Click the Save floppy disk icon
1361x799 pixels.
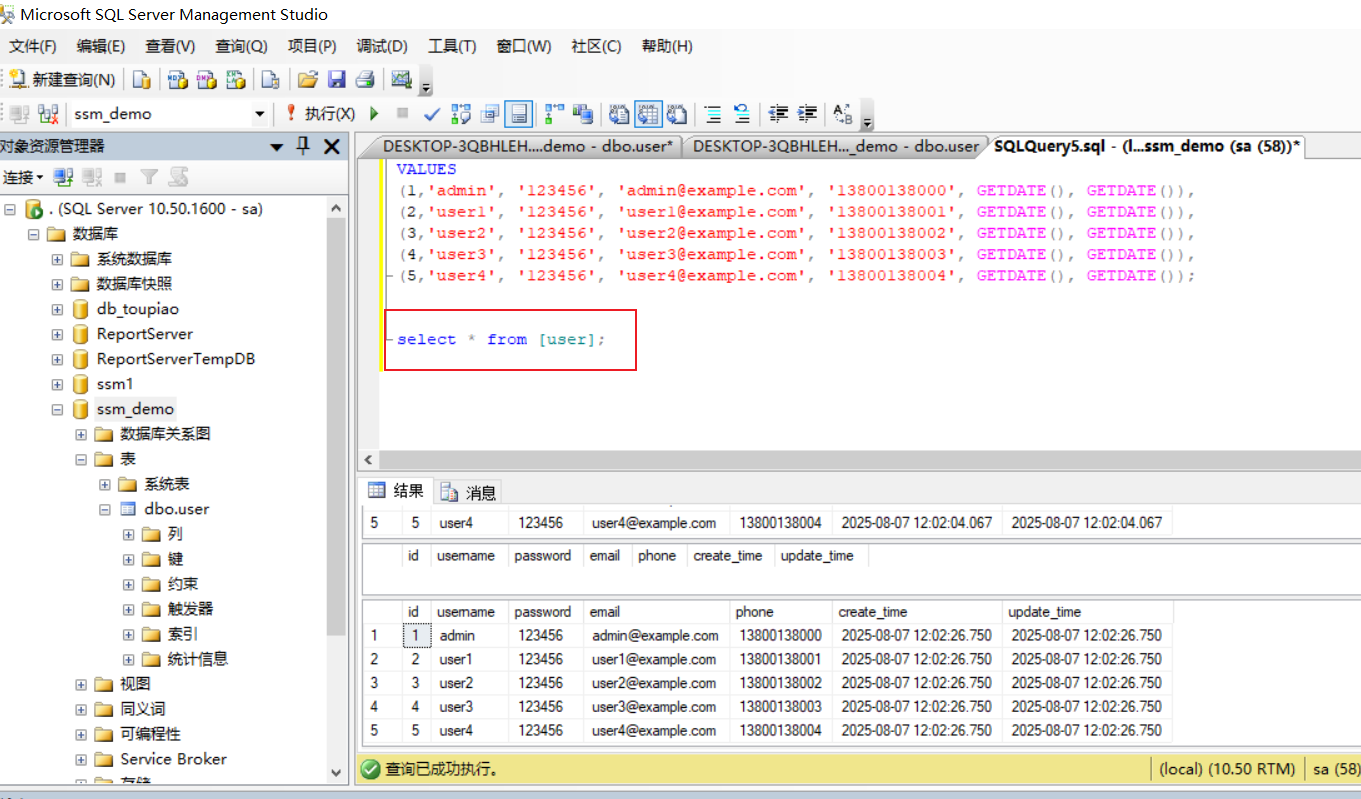(x=337, y=80)
